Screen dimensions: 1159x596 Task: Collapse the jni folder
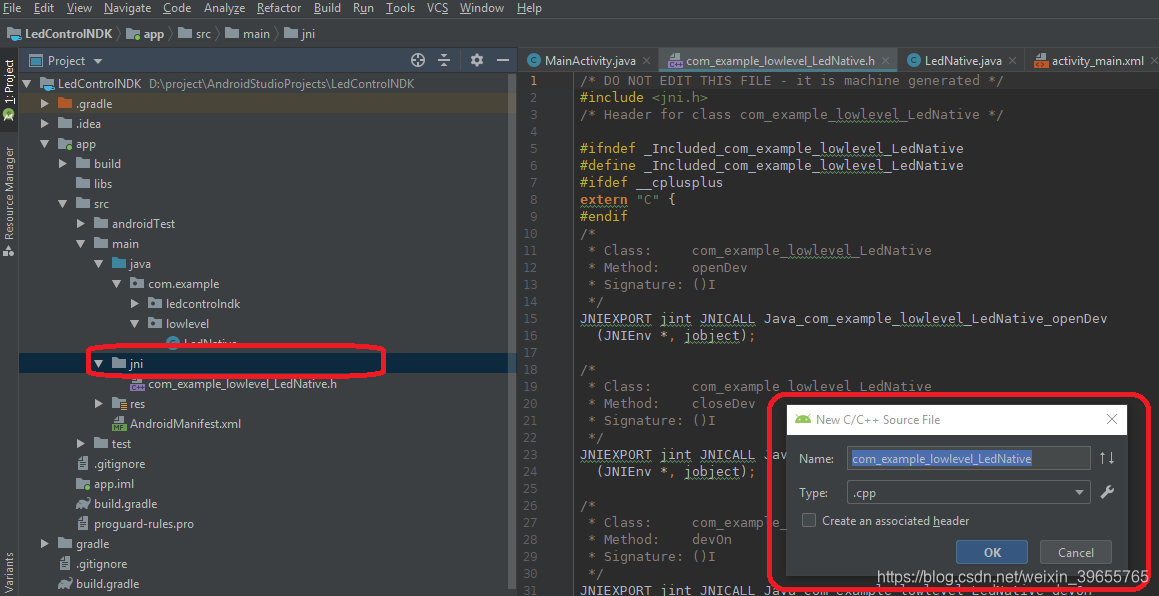point(99,363)
